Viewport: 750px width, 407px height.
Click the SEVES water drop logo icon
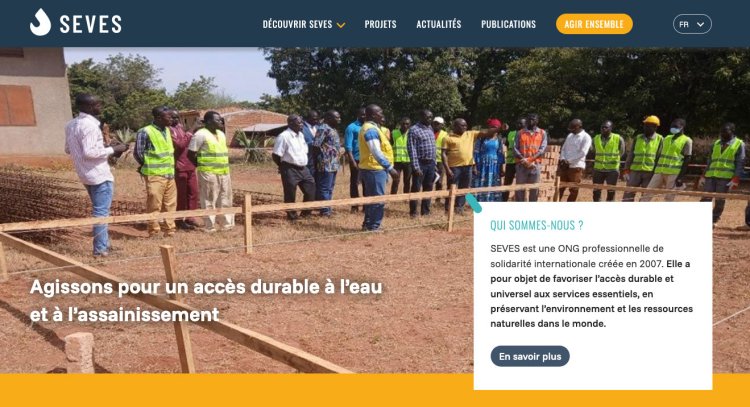pyautogui.click(x=40, y=22)
